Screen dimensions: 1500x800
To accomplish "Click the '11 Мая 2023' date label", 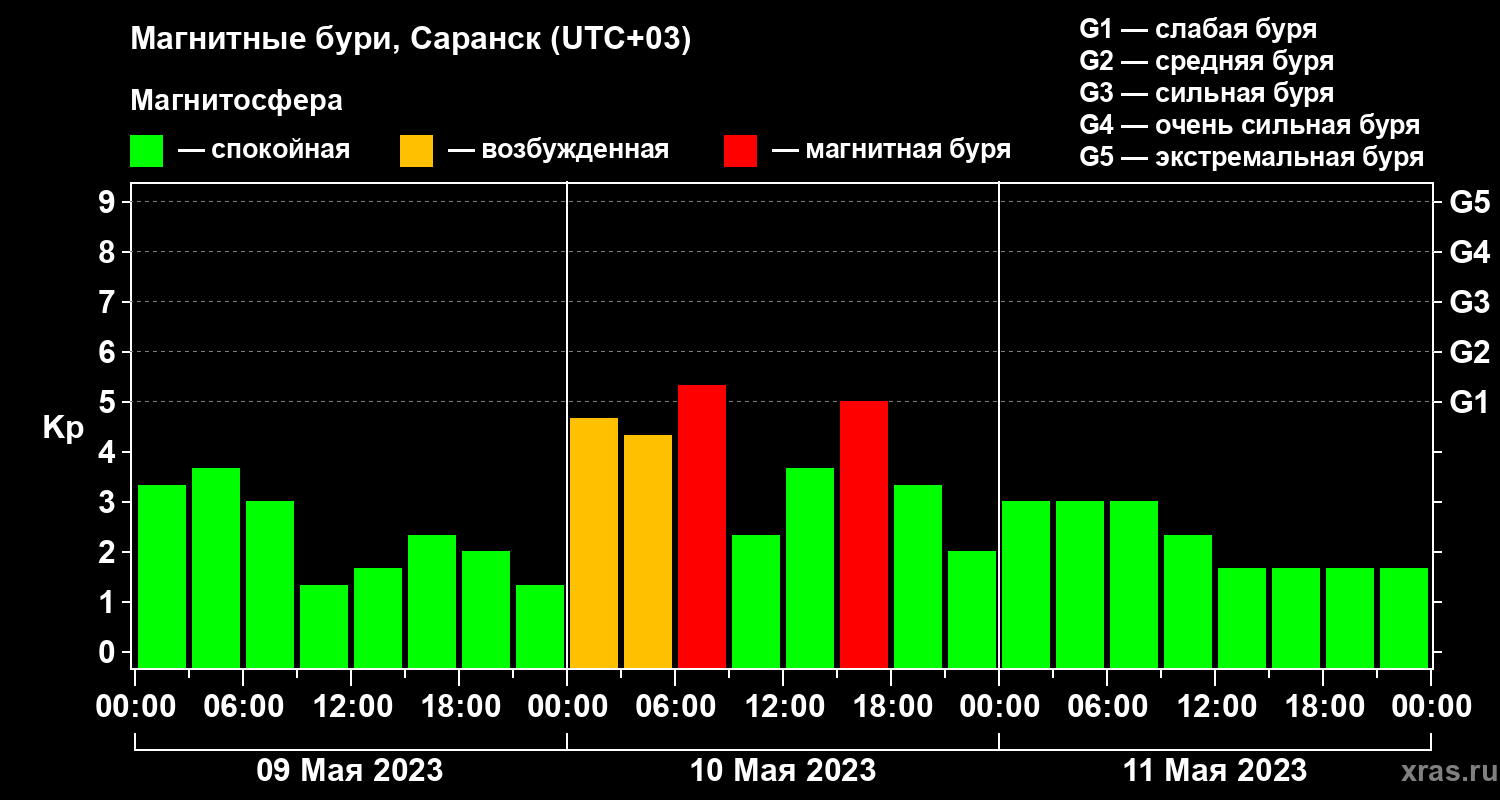I will click(x=1215, y=771).
